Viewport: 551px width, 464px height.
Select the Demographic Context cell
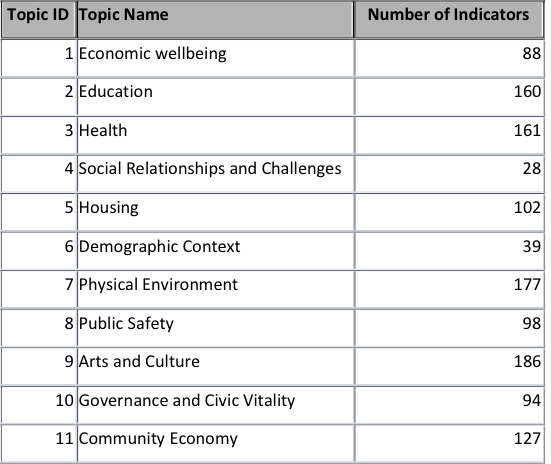click(x=215, y=251)
